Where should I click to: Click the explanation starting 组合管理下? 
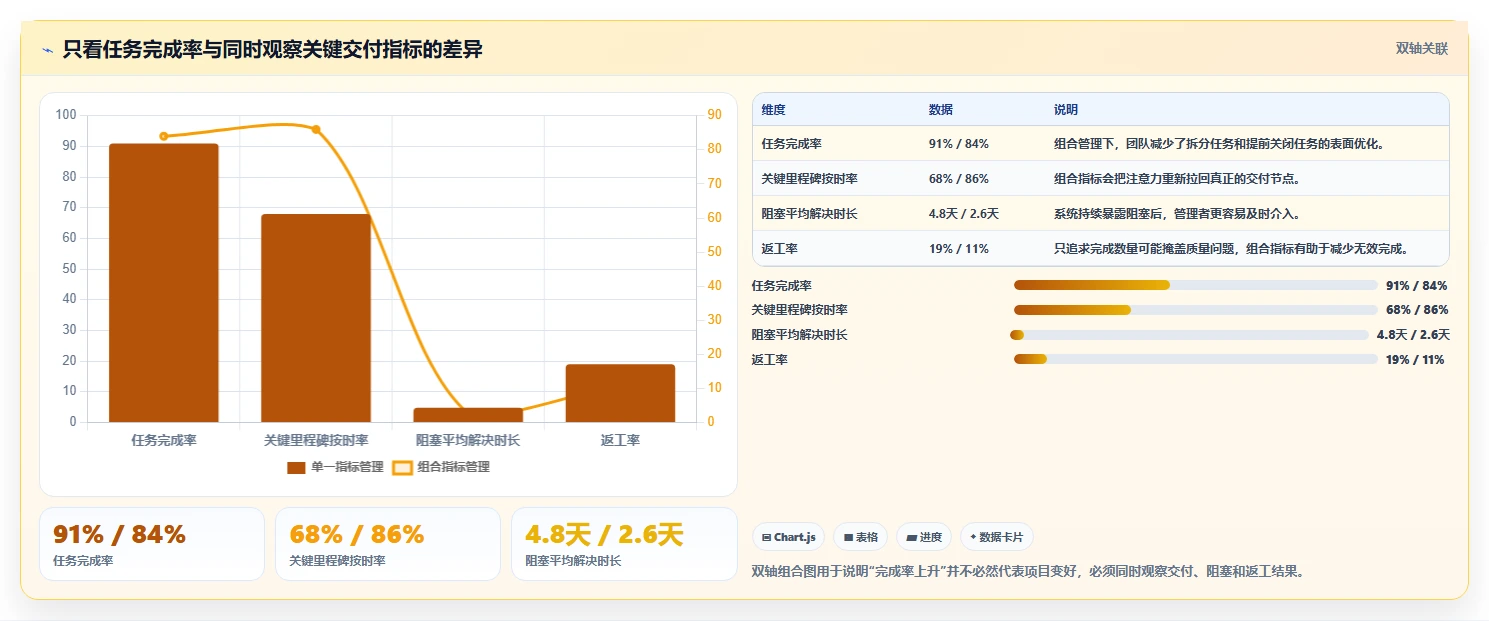(1218, 144)
